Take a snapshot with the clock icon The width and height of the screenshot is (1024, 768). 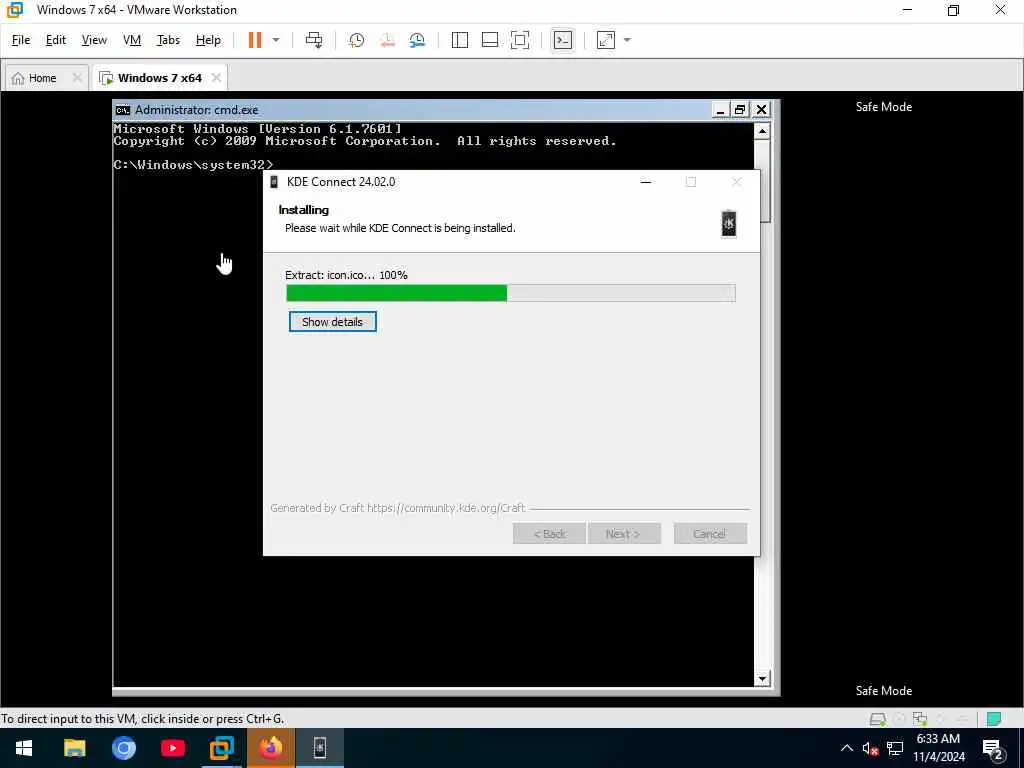click(x=356, y=40)
